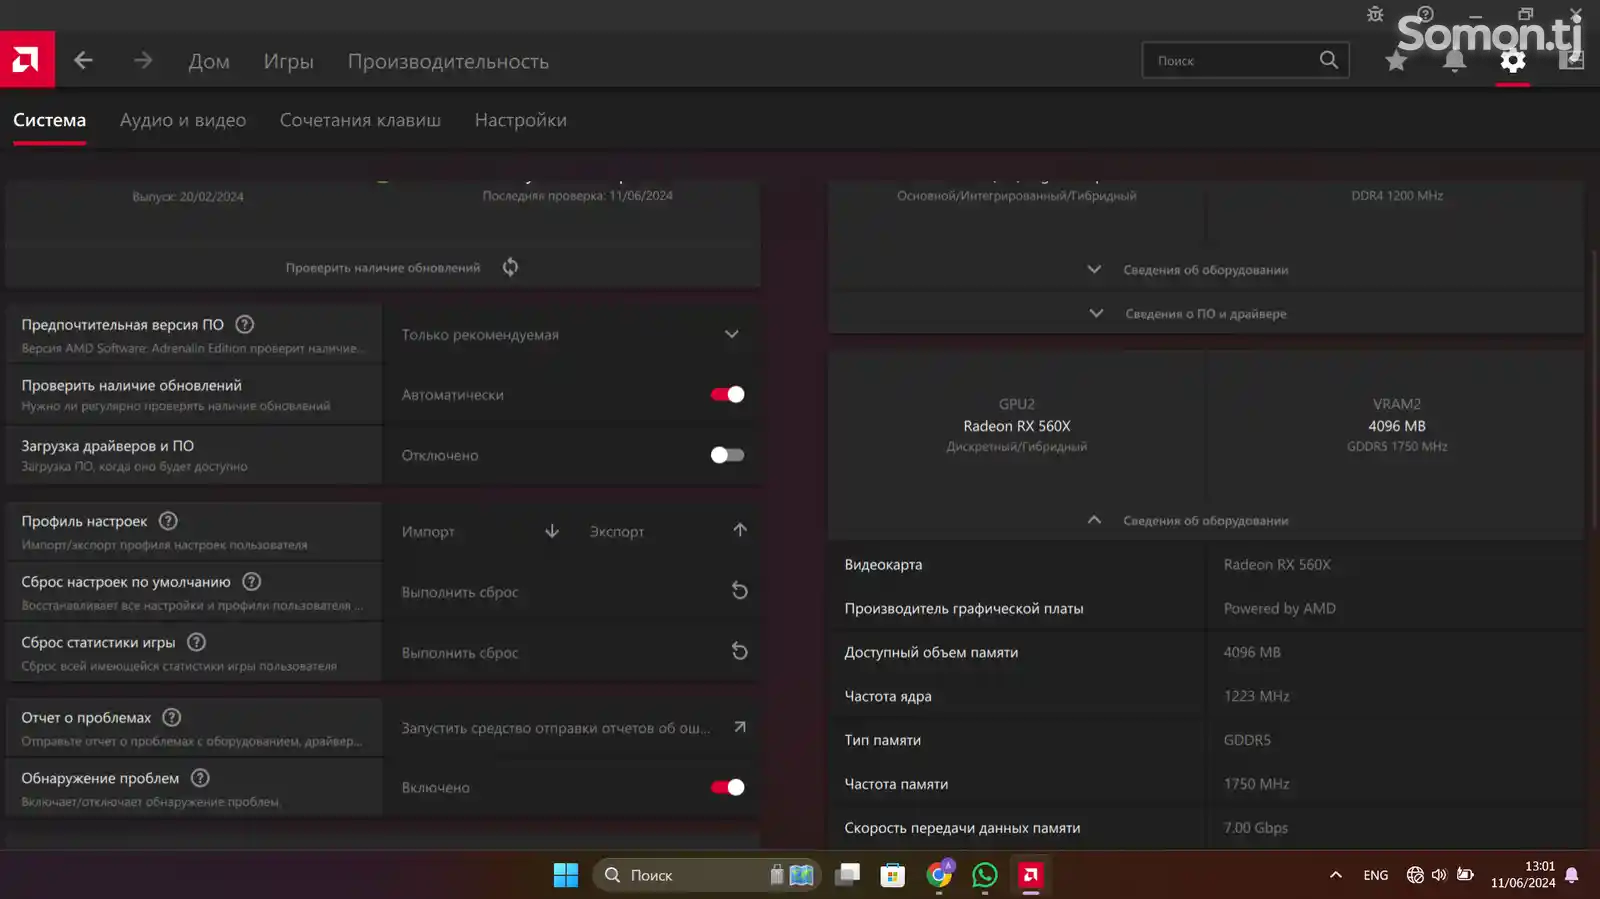
Task: Show hidden tray icons chevron
Action: click(1335, 875)
